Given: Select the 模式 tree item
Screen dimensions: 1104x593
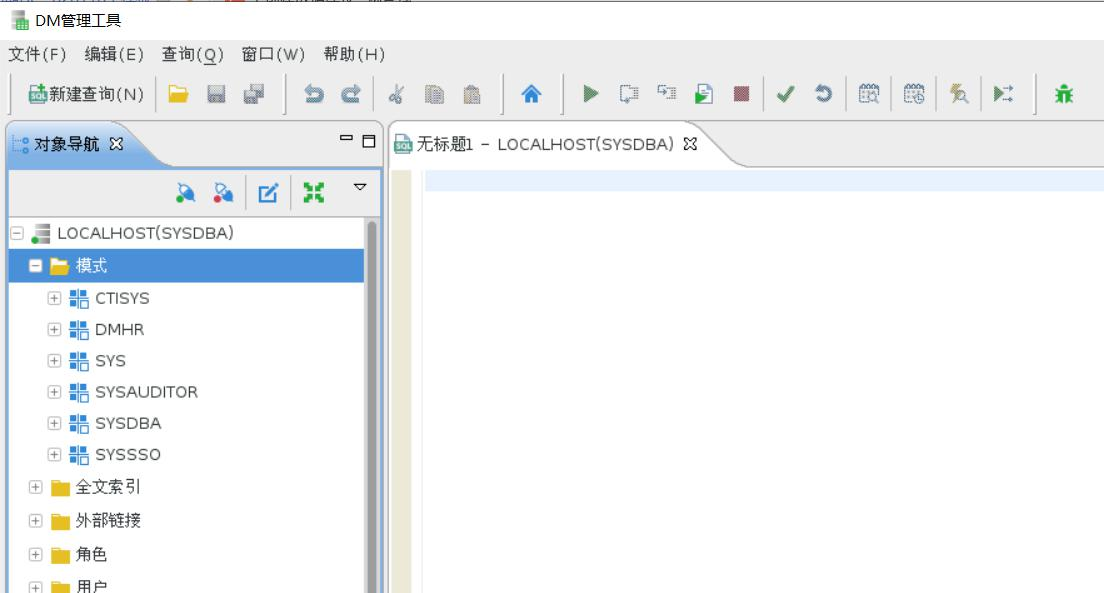Looking at the screenshot, I should pos(91,266).
